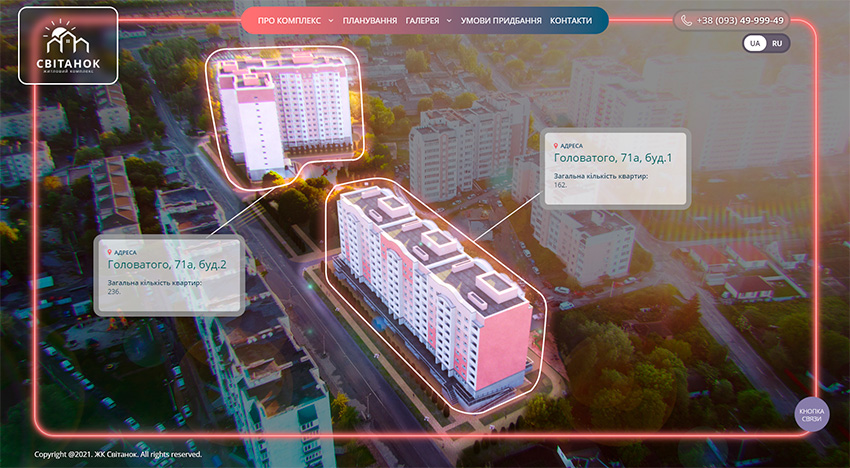This screenshot has width=850, height=468.
Task: Open УМОВИ ПРИДБАННЯ page
Action: 501,21
